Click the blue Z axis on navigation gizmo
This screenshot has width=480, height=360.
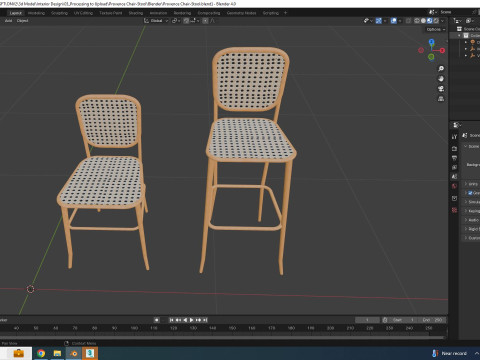431,42
